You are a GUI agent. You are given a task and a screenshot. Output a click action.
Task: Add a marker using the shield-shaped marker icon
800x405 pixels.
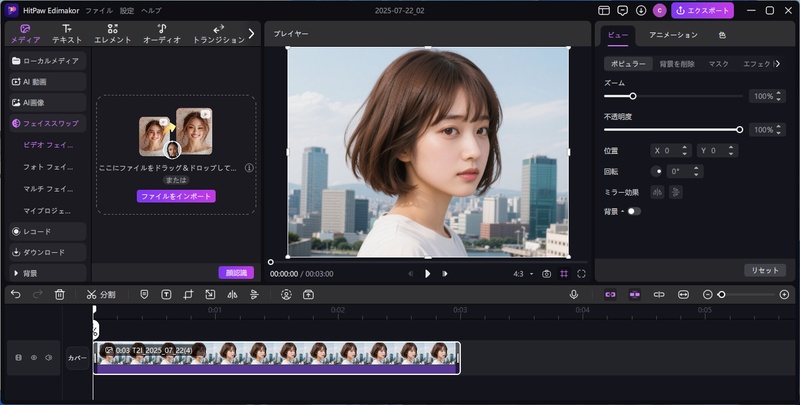pyautogui.click(x=144, y=294)
